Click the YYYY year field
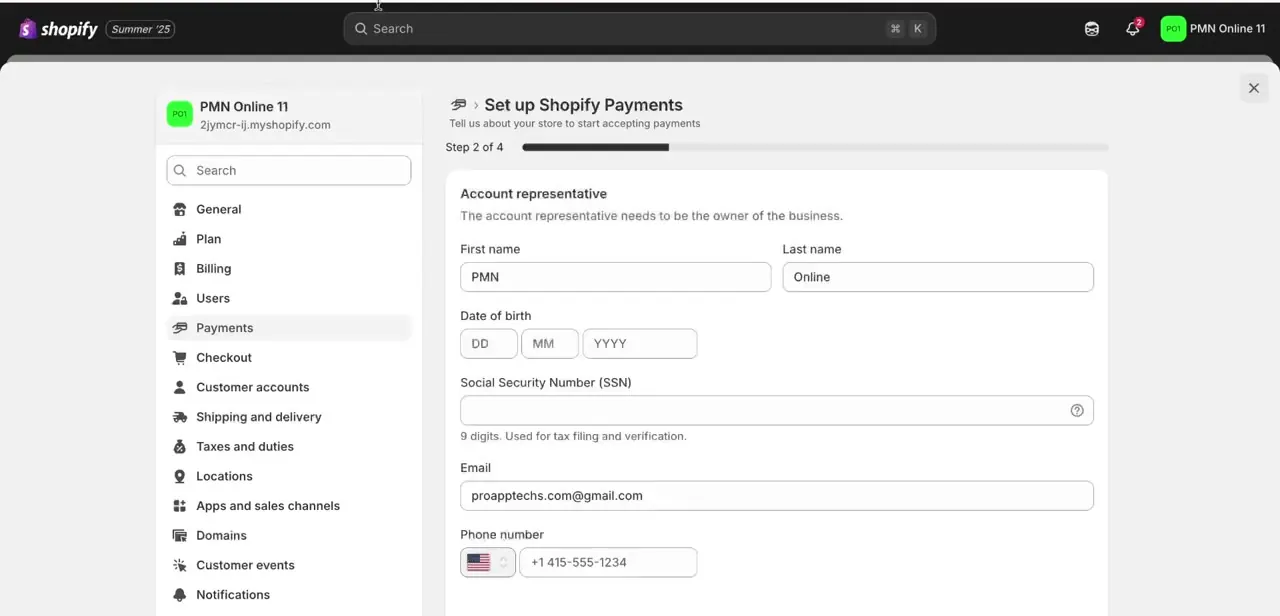 640,344
